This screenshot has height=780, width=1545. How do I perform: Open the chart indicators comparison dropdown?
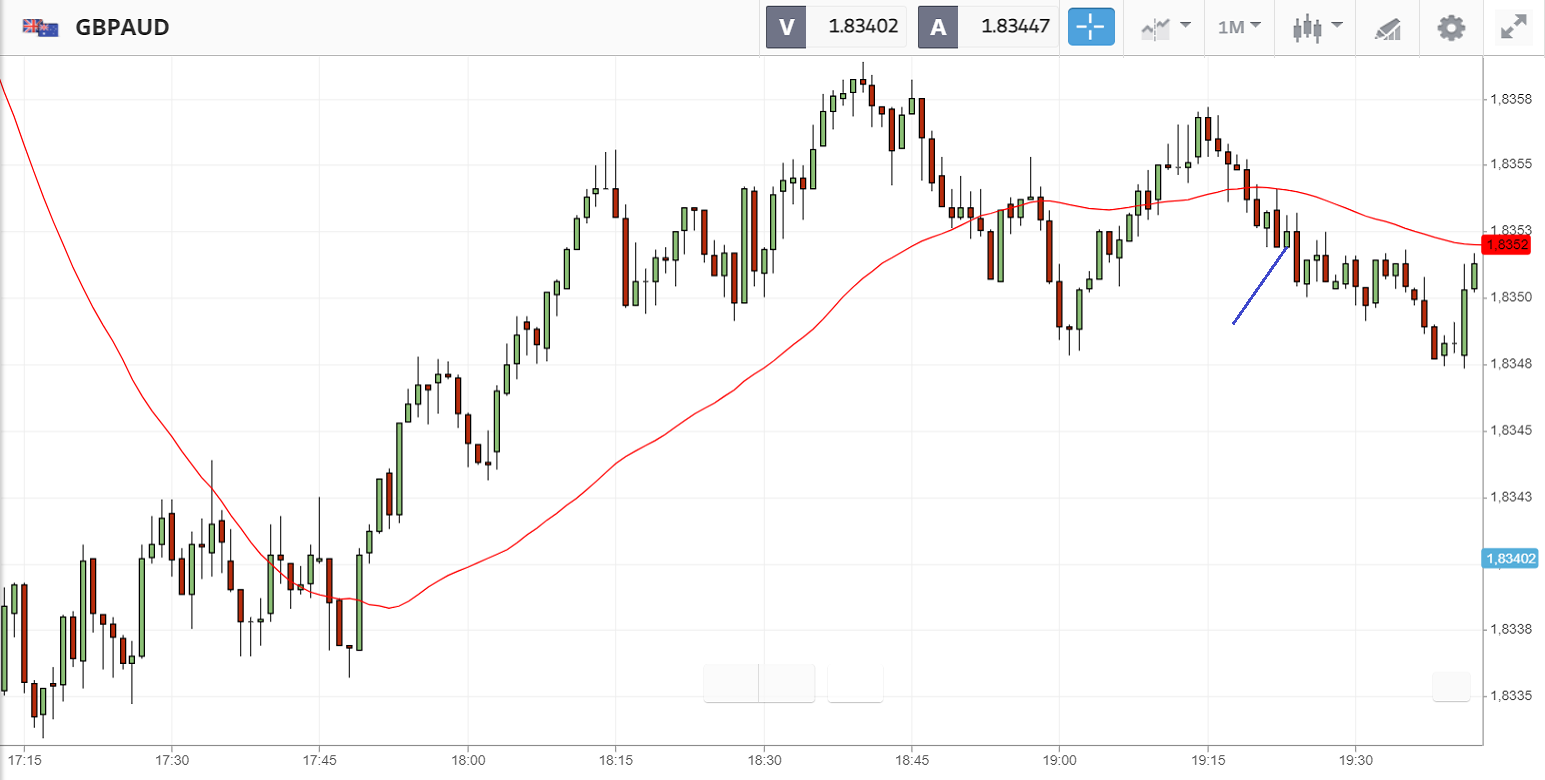click(1165, 27)
